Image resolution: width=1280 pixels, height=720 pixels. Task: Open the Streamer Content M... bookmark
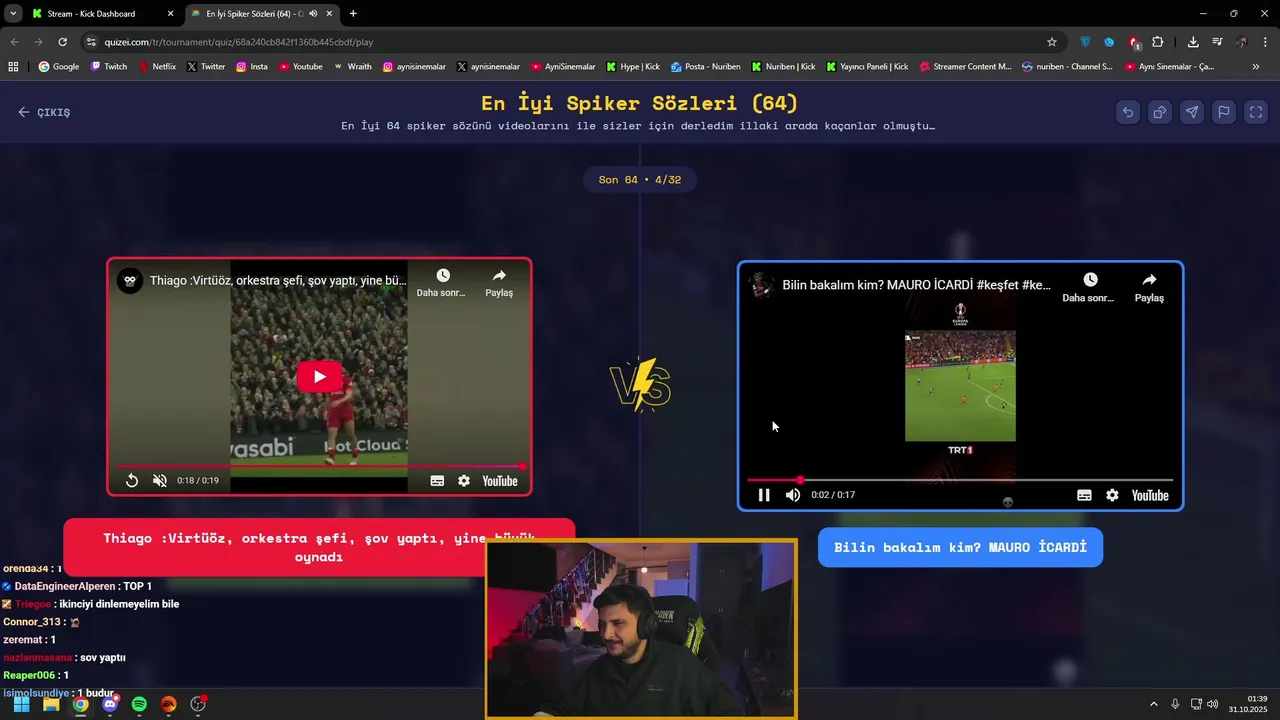[965, 67]
